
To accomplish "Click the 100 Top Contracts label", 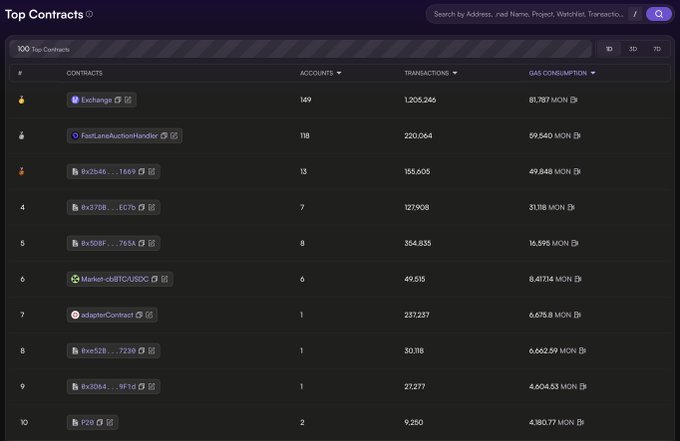I will coord(43,49).
